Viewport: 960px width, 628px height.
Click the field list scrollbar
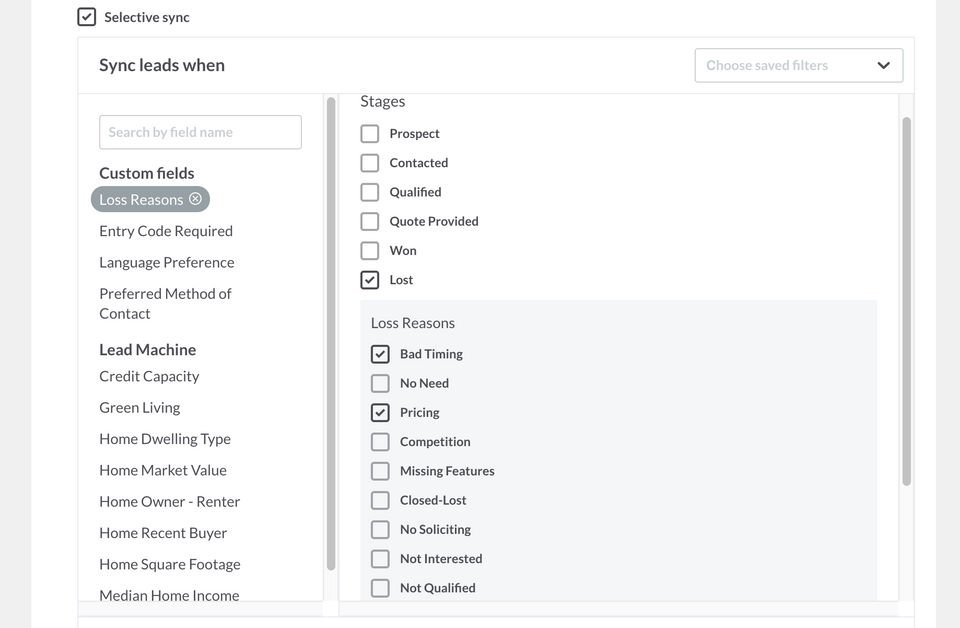point(331,334)
